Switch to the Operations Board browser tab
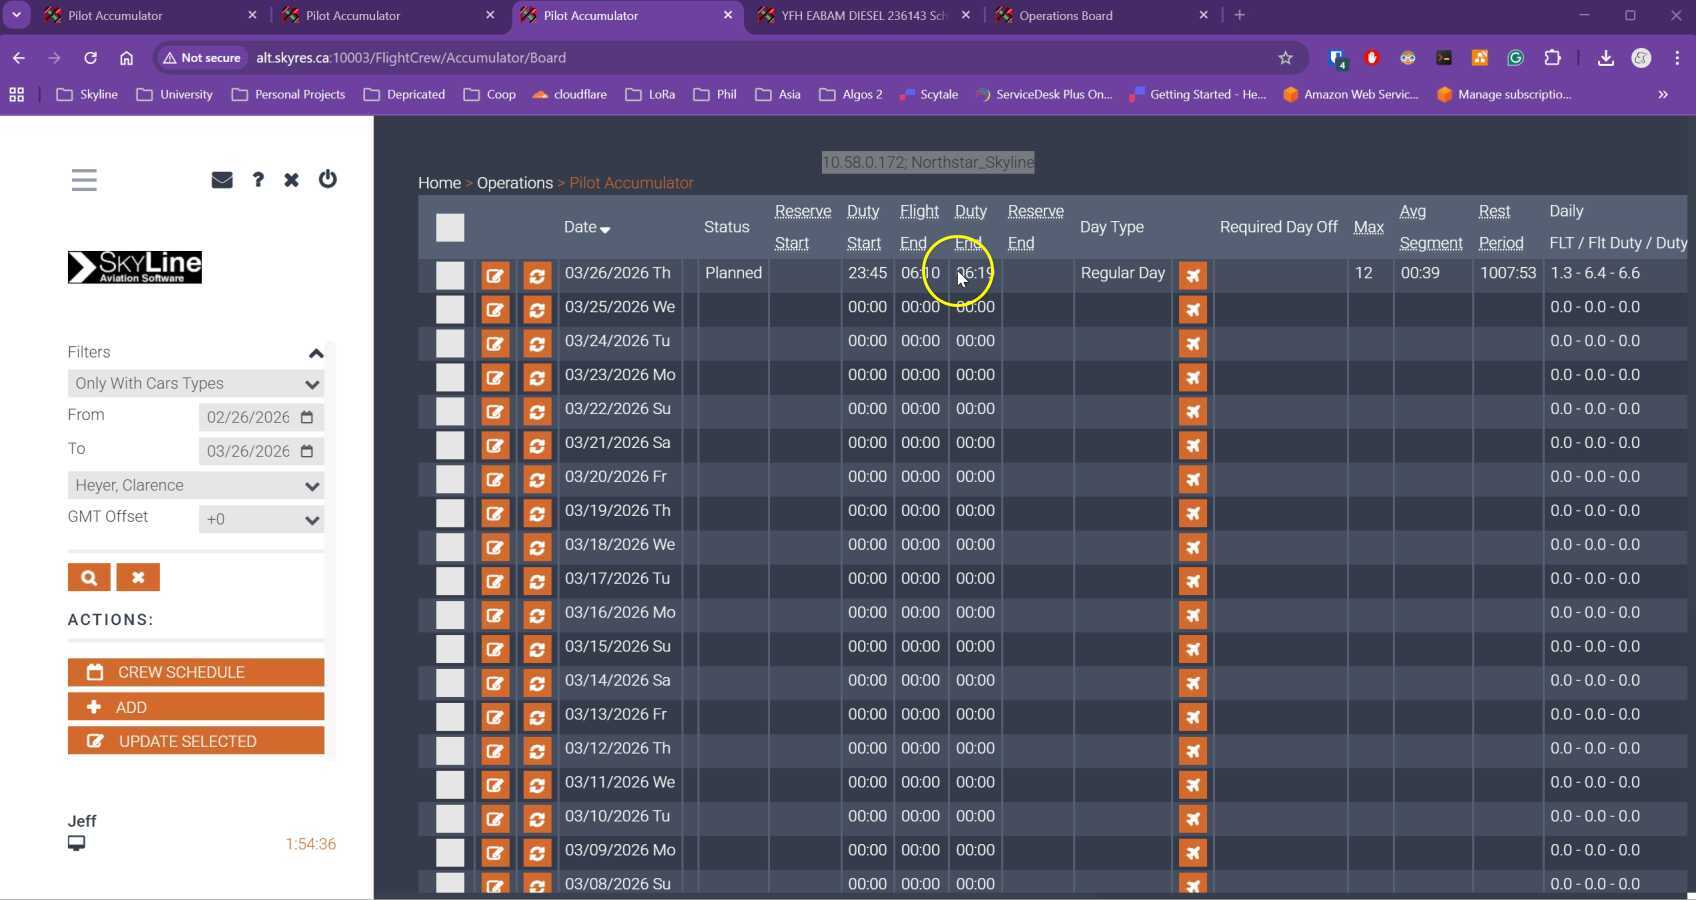1696x900 pixels. pos(1100,16)
